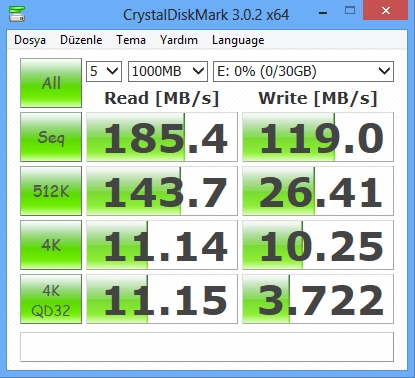Open the Düzenle menu
The height and width of the screenshot is (378, 415).
point(81,40)
